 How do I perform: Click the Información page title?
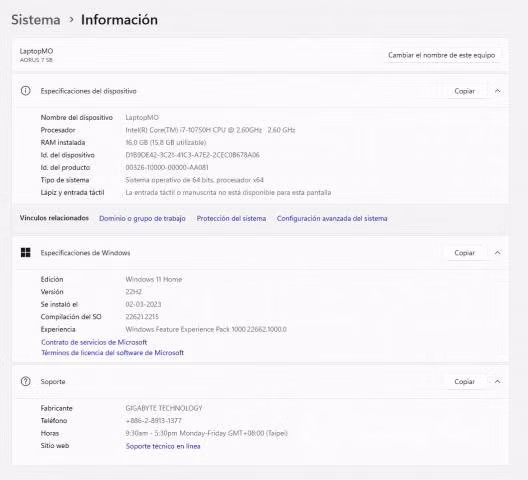119,20
